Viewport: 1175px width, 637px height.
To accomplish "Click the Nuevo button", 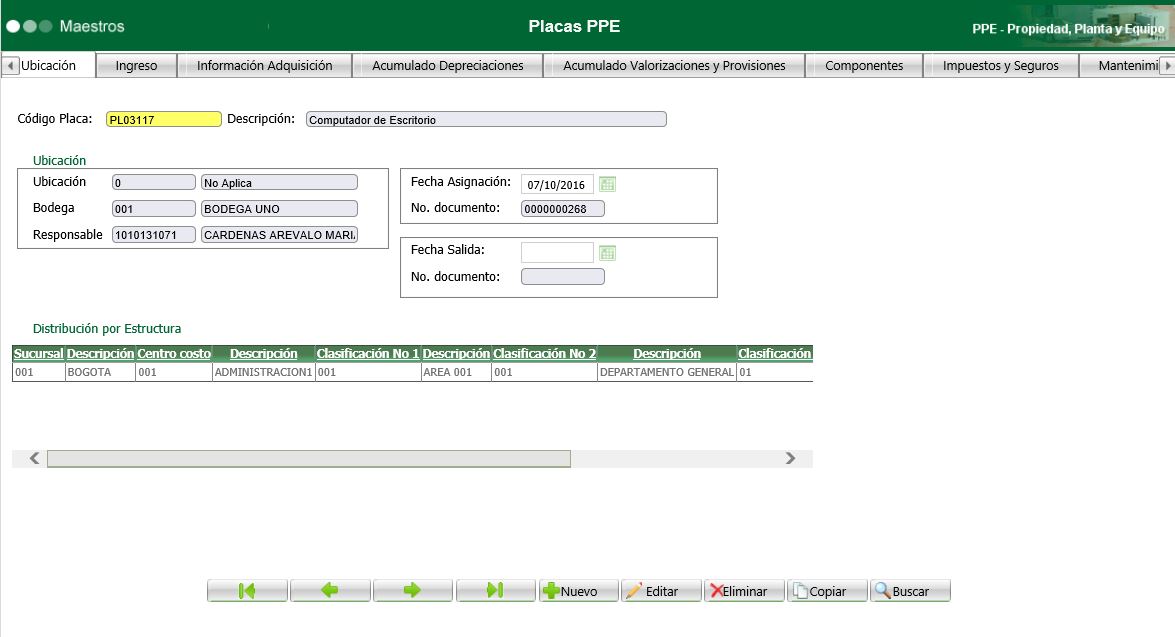I will point(579,591).
